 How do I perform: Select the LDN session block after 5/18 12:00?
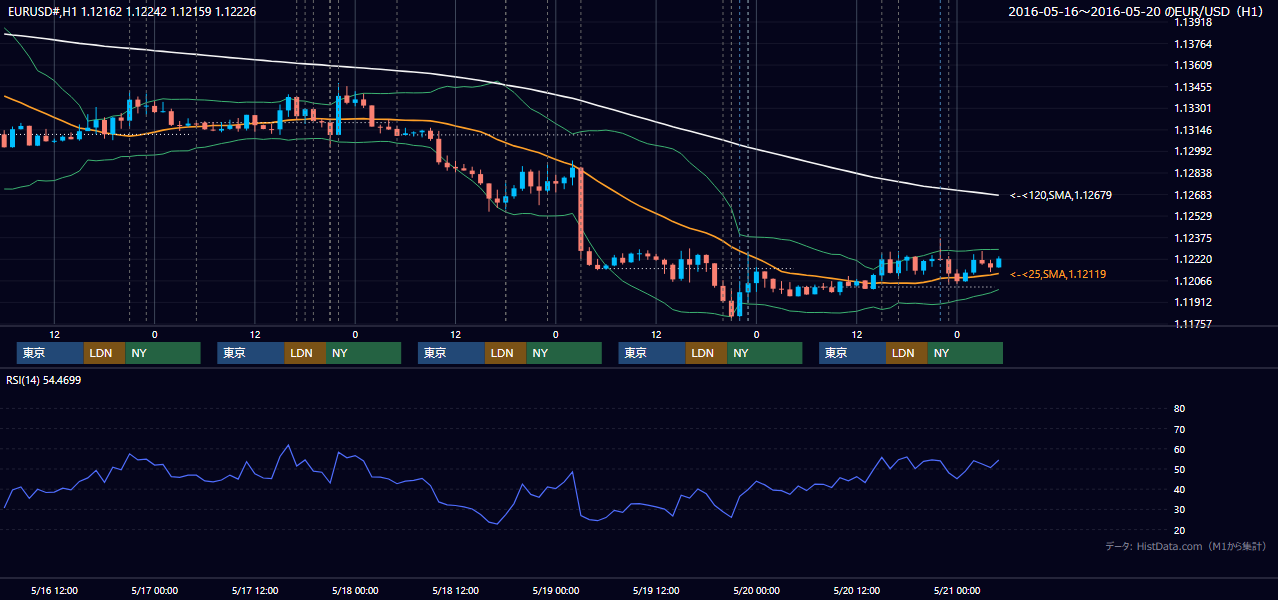(x=506, y=353)
